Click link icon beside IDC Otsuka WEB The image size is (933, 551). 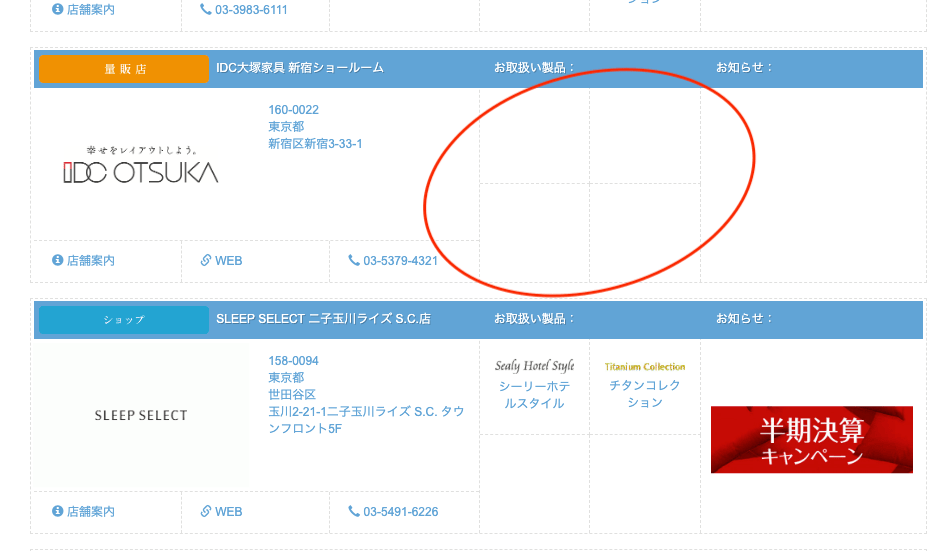point(206,260)
